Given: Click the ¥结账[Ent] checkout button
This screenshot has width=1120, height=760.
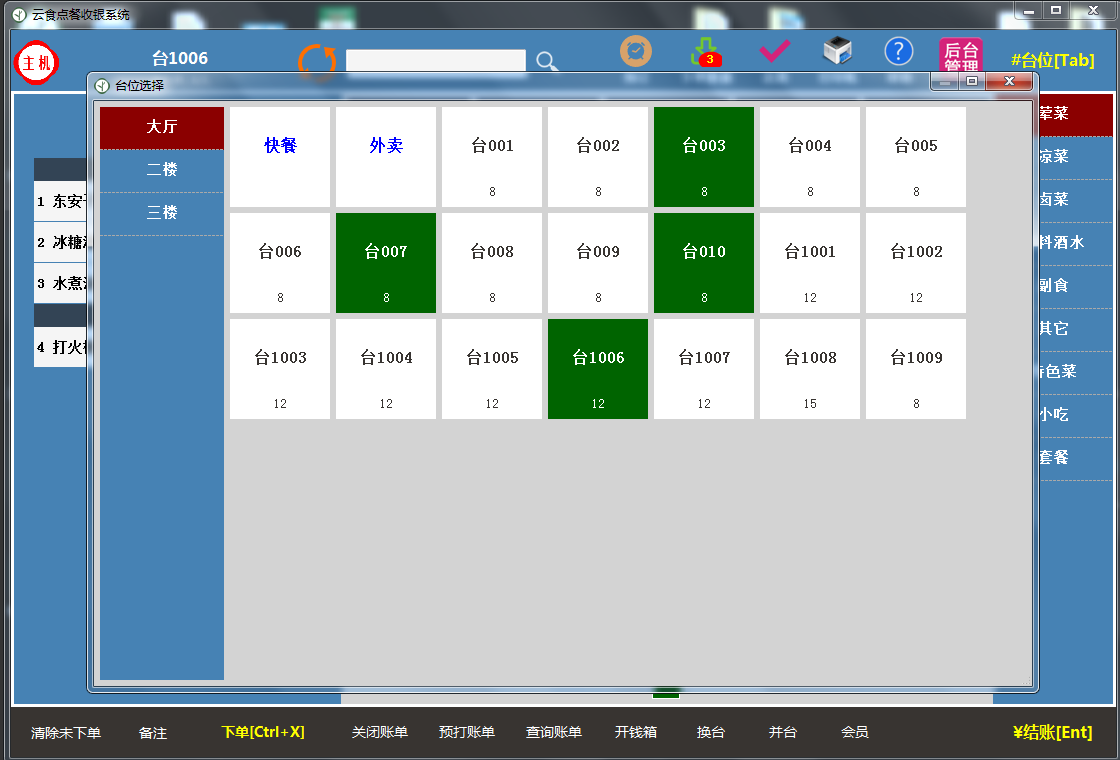Looking at the screenshot, I should tap(1052, 732).
